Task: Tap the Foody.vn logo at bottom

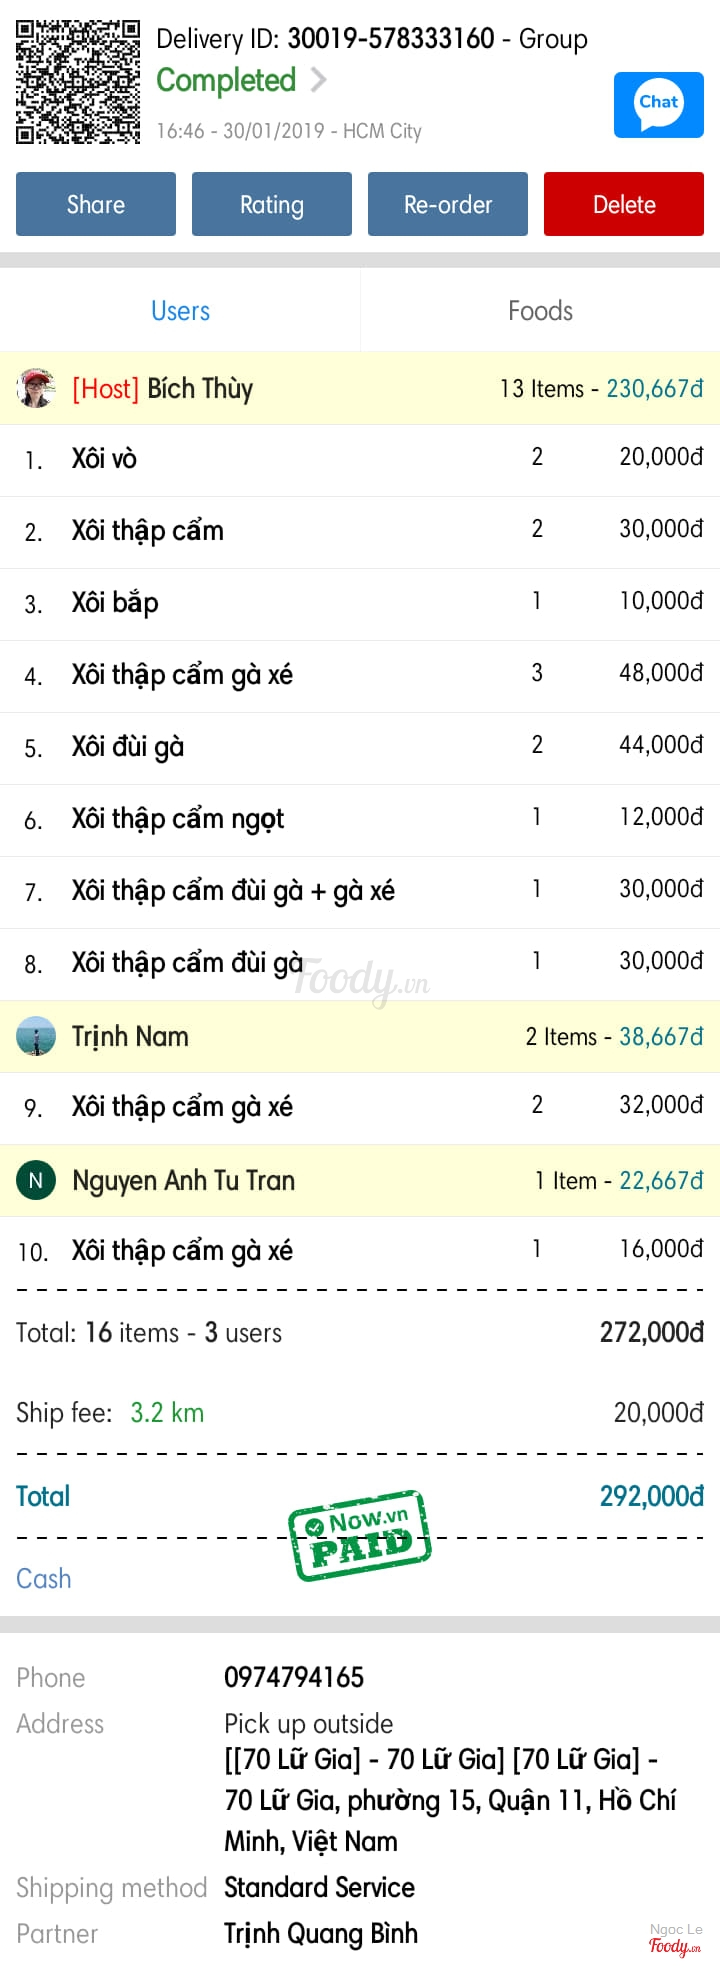Action: (x=675, y=1945)
